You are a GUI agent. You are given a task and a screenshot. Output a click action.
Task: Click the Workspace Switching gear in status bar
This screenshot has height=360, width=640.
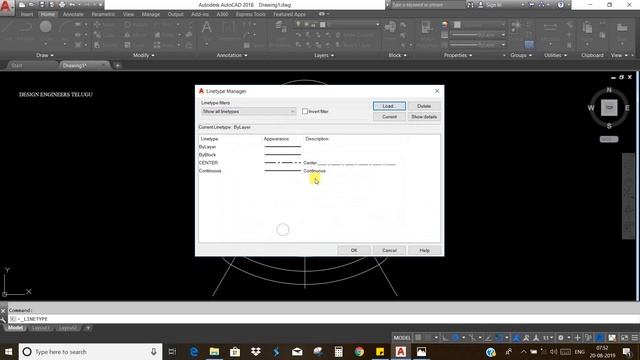pos(561,338)
